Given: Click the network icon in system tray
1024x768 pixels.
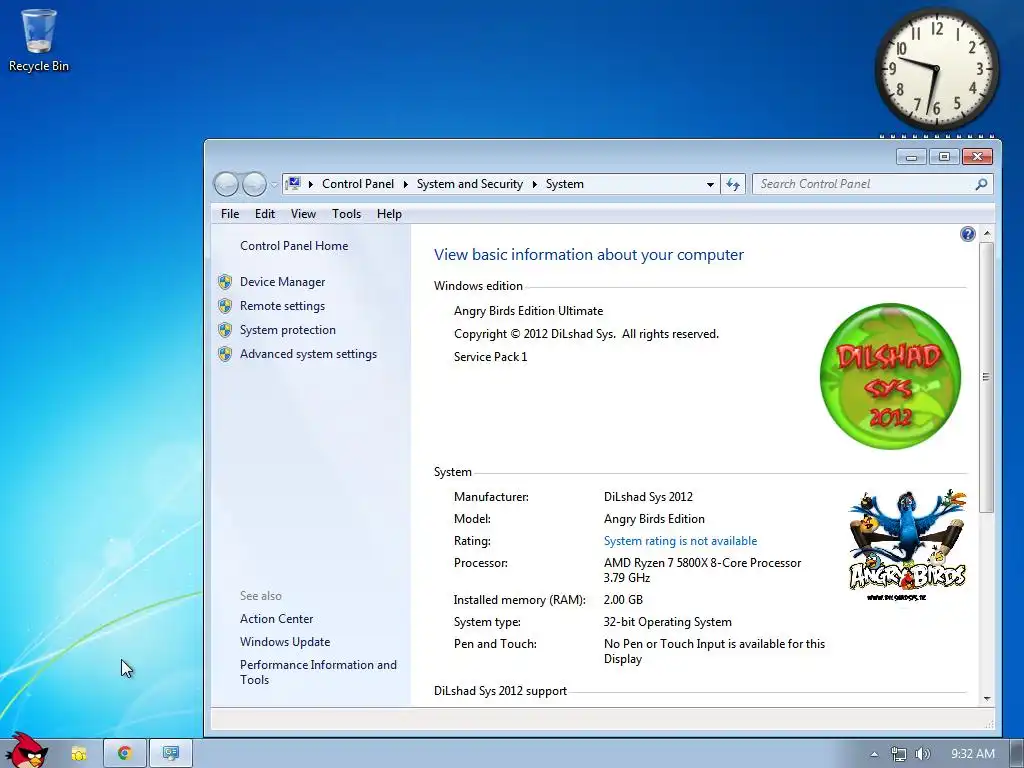Looking at the screenshot, I should point(899,754).
